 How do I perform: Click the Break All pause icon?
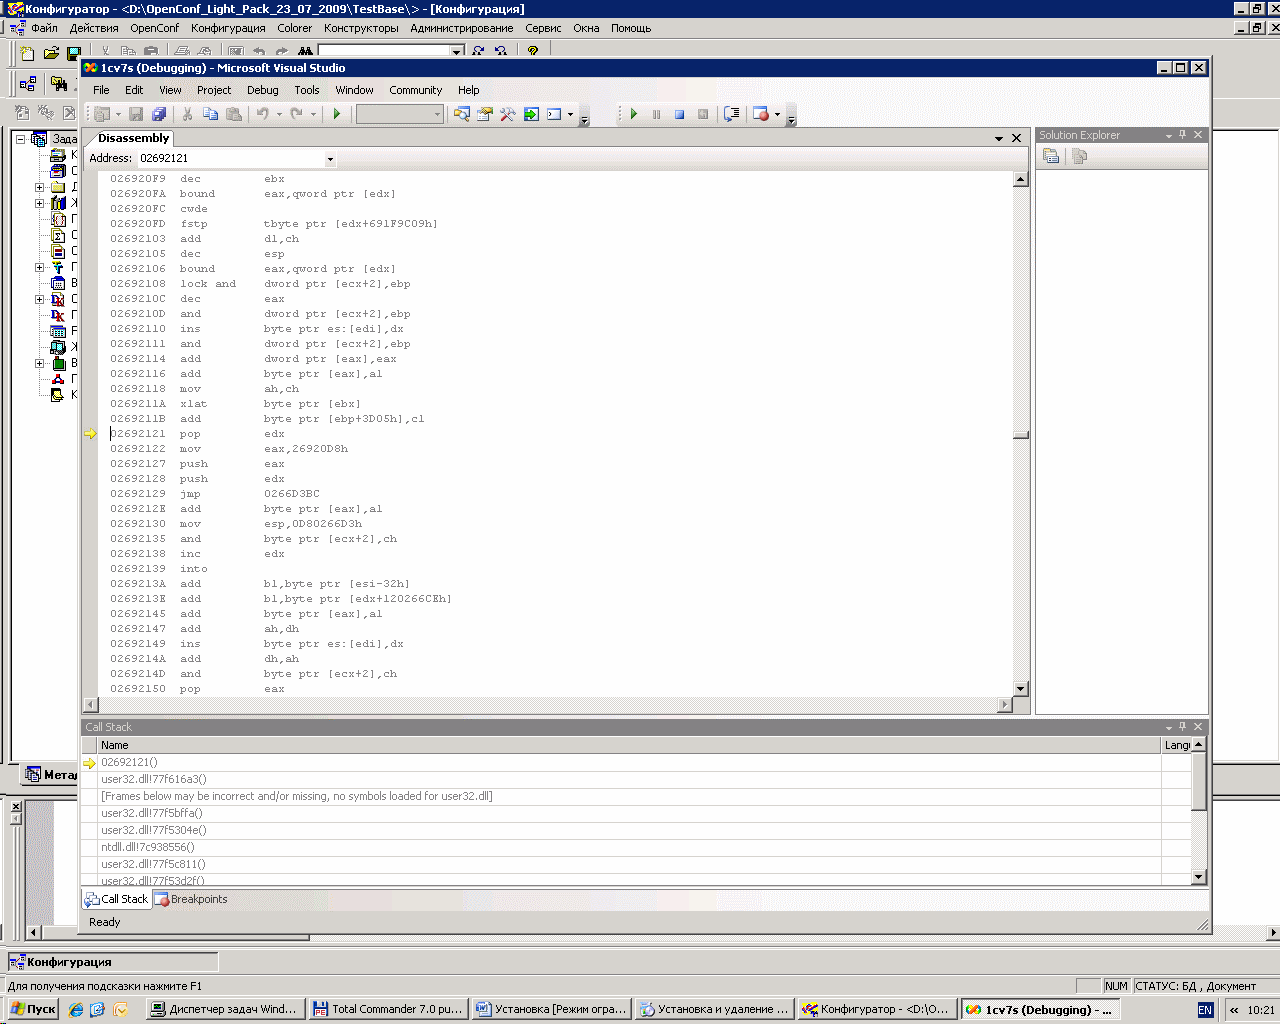[657, 114]
